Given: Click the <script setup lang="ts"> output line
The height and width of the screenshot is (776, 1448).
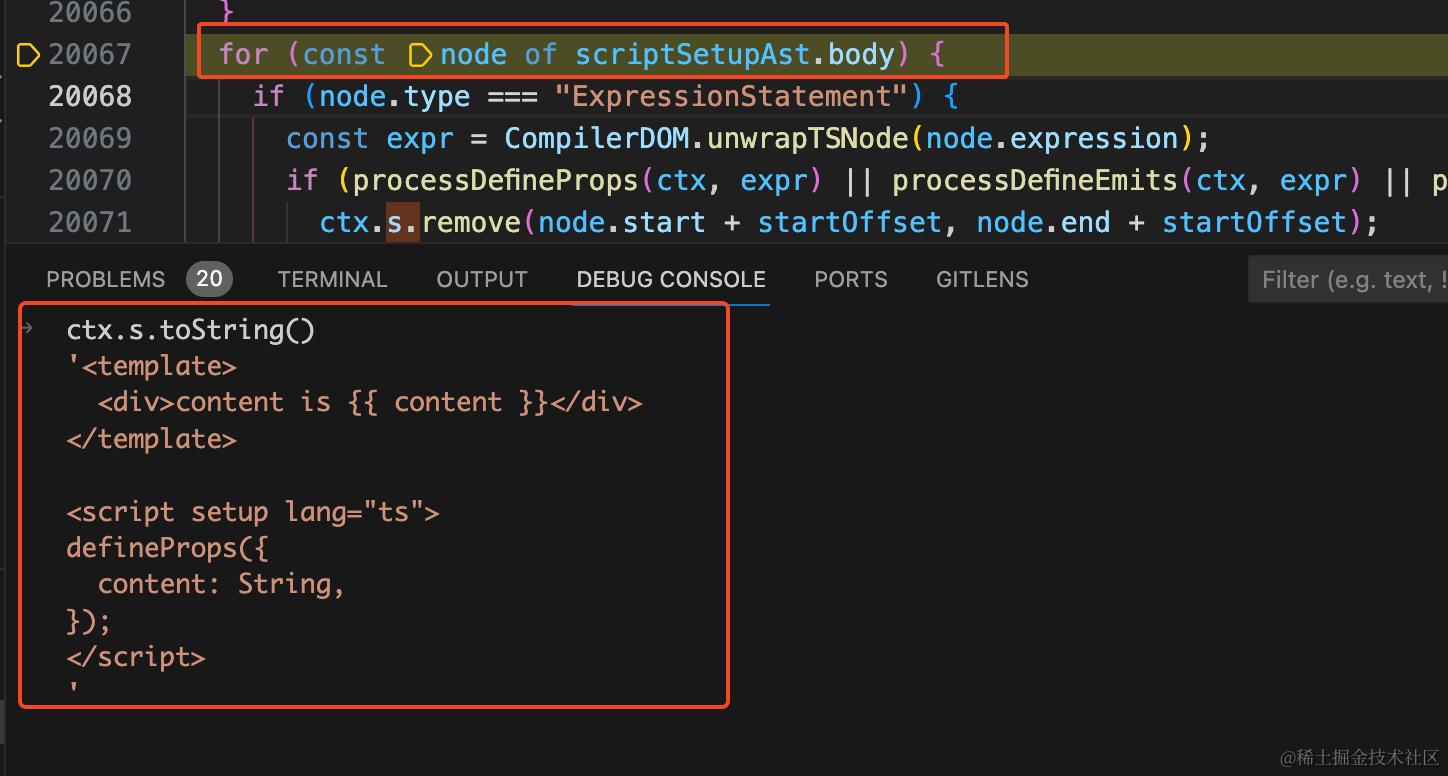Looking at the screenshot, I should click(253, 512).
